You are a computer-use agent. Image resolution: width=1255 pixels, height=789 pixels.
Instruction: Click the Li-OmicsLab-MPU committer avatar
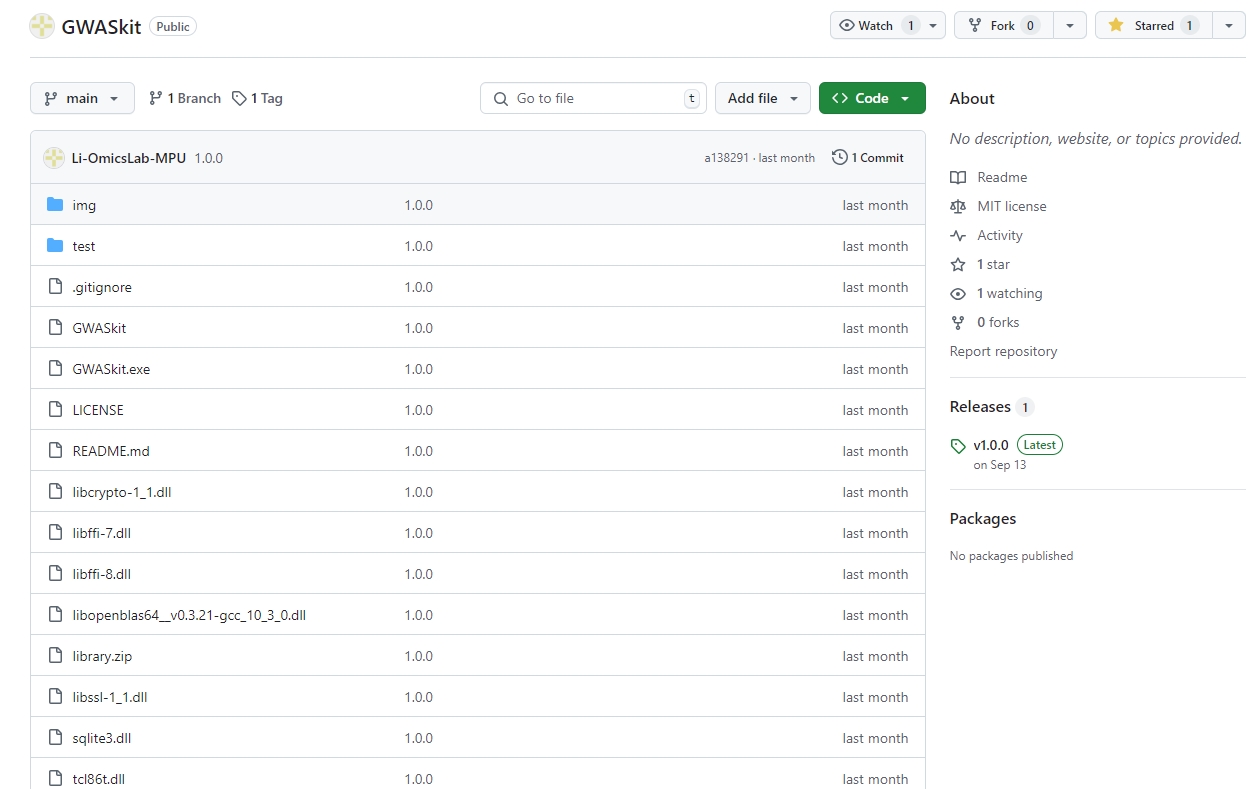tap(54, 158)
